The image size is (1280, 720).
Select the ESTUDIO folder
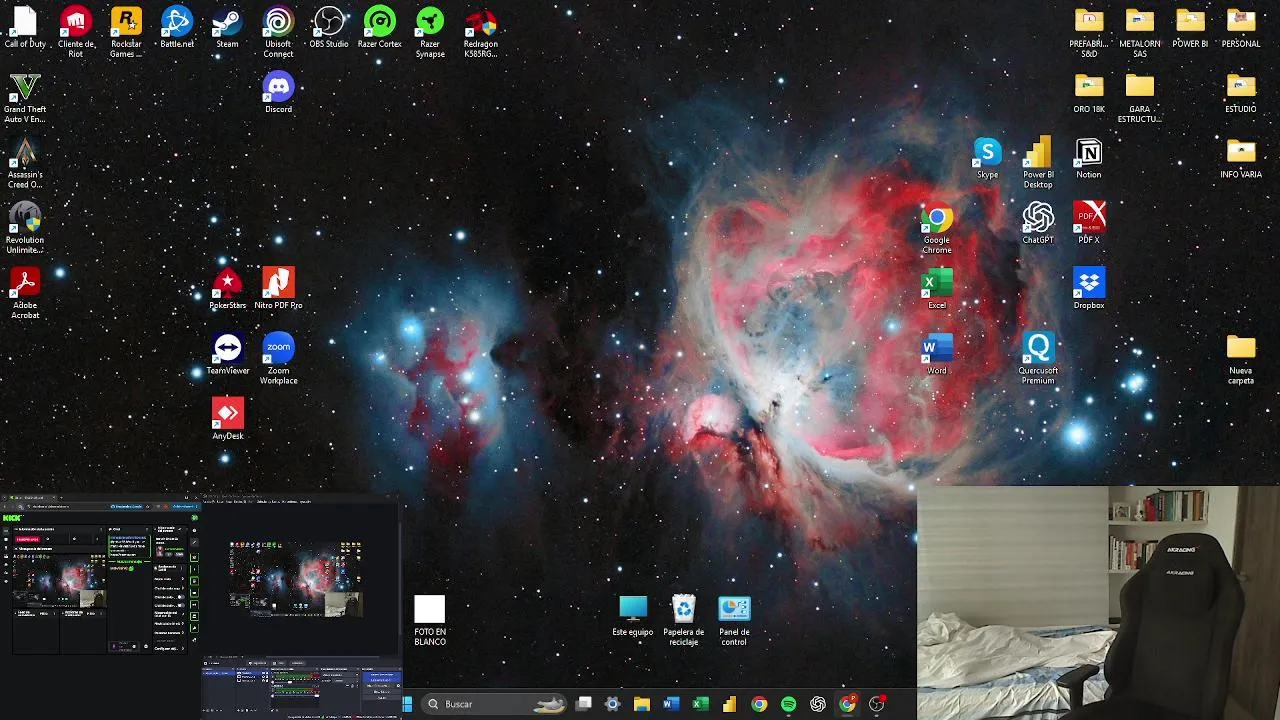[x=1241, y=94]
